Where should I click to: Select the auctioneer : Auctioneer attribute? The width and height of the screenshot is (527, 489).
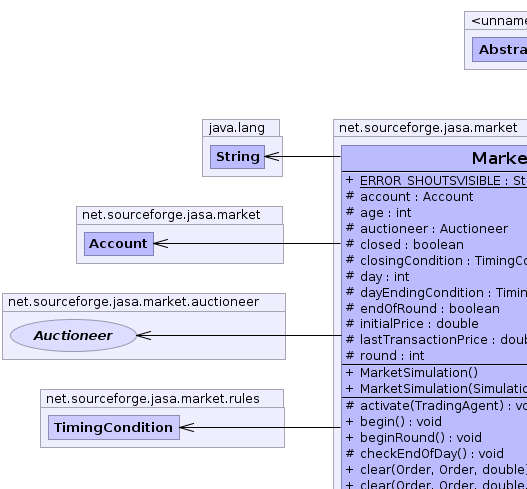click(427, 229)
